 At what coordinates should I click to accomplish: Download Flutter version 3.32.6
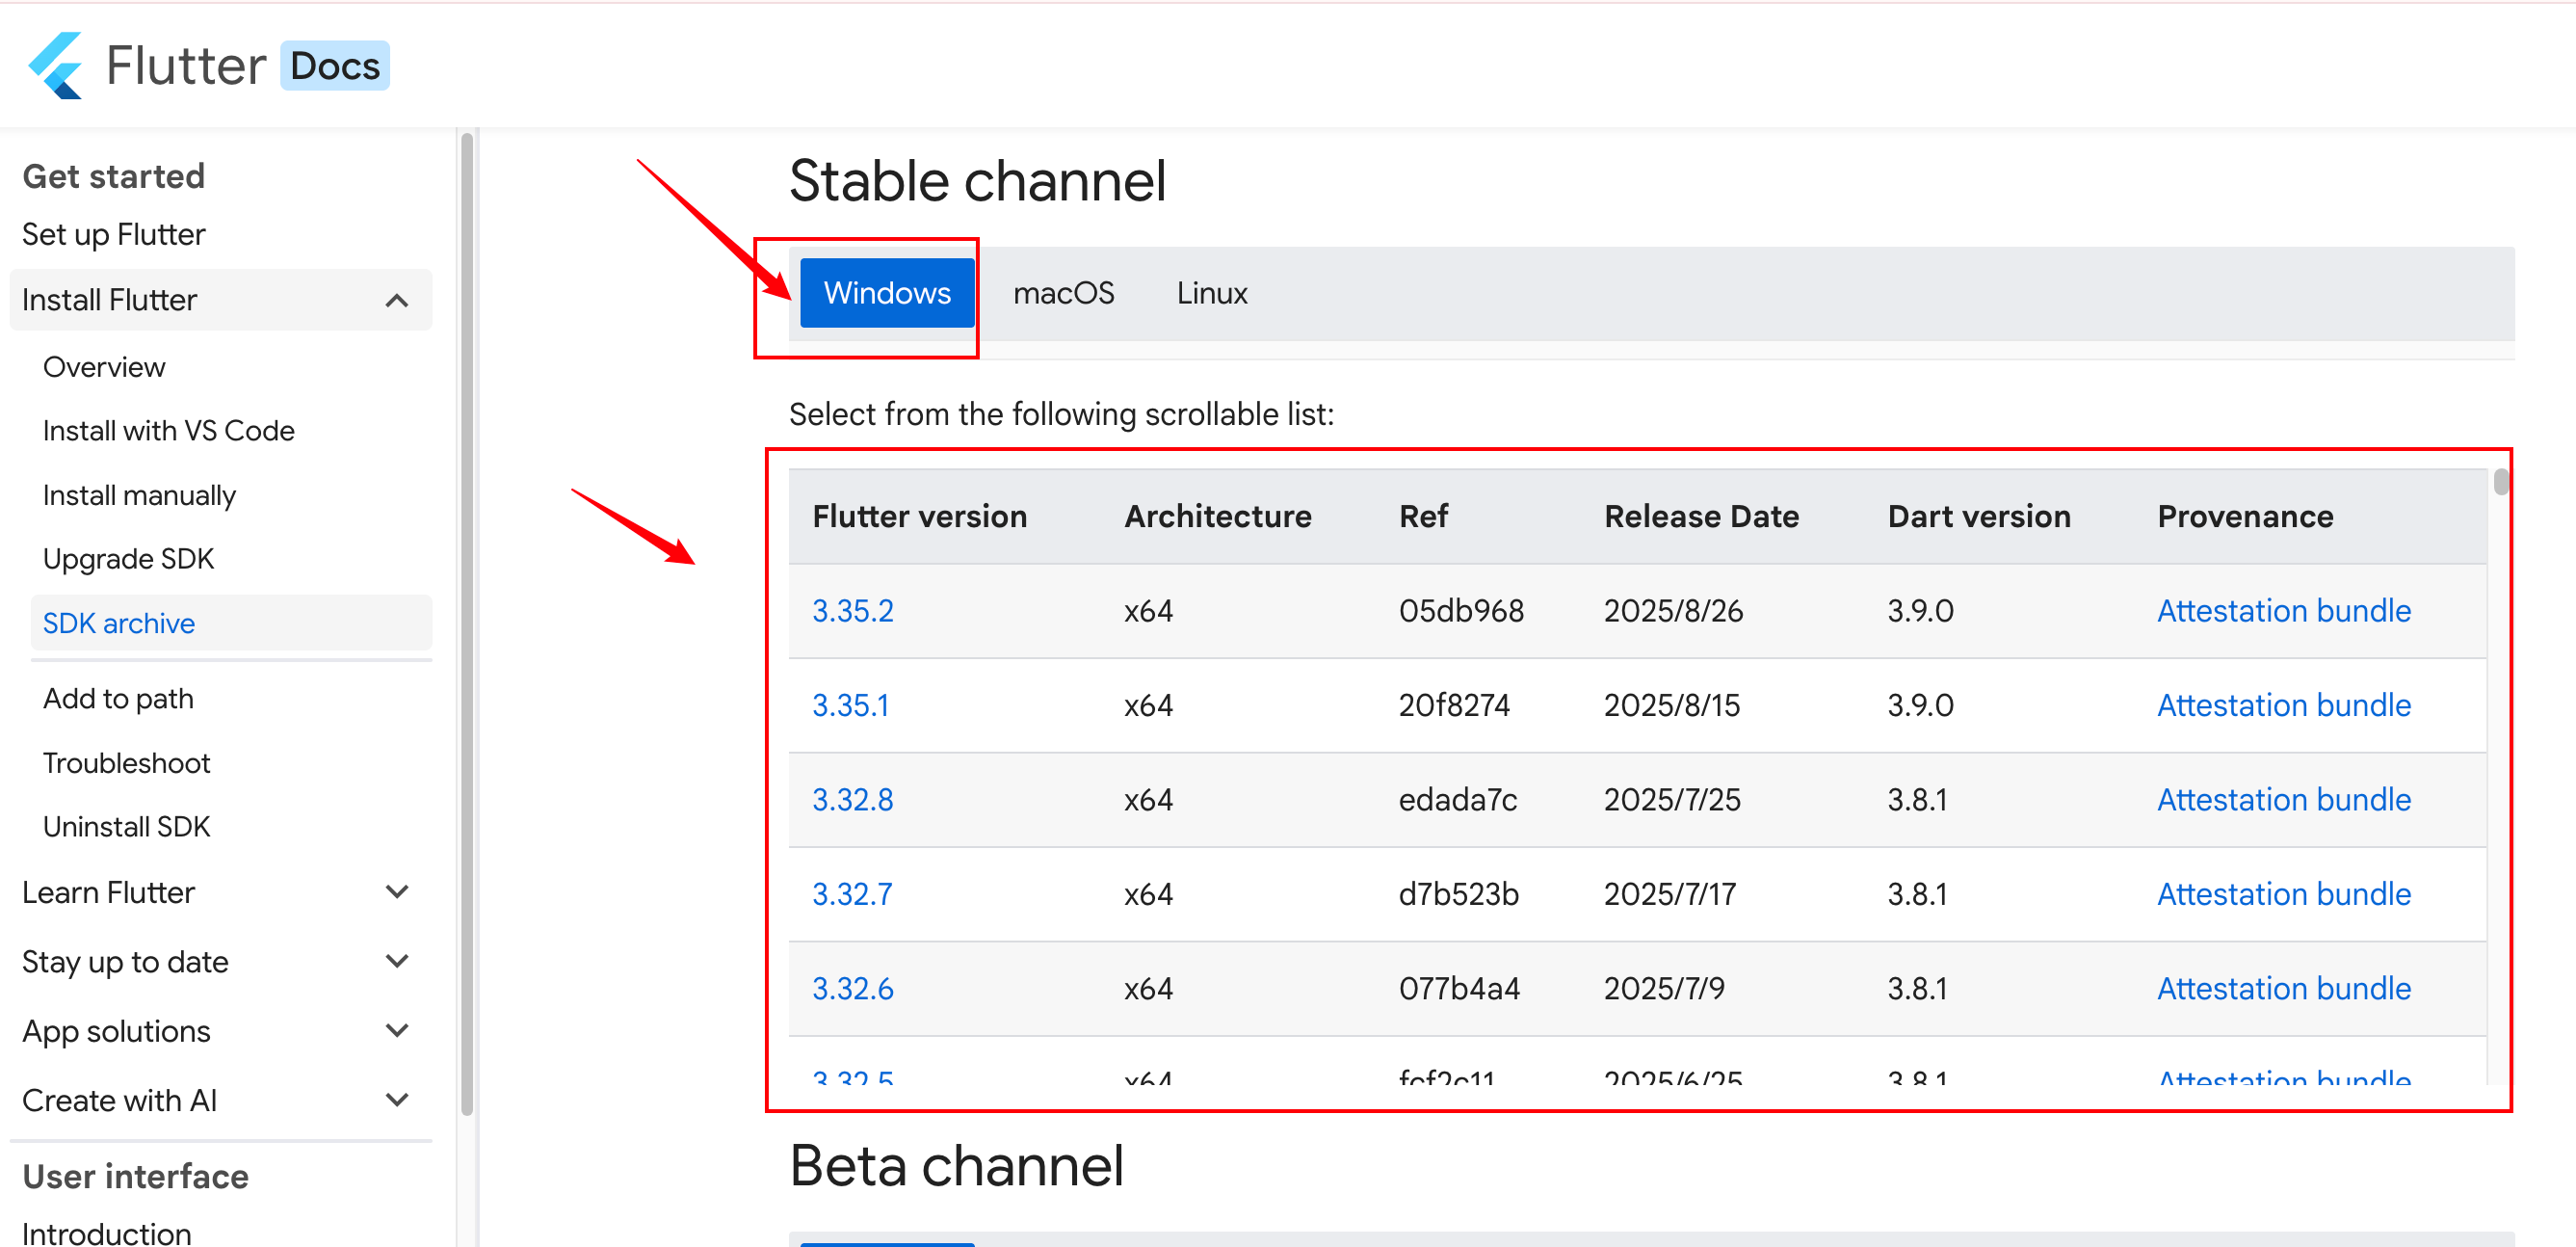pos(852,988)
